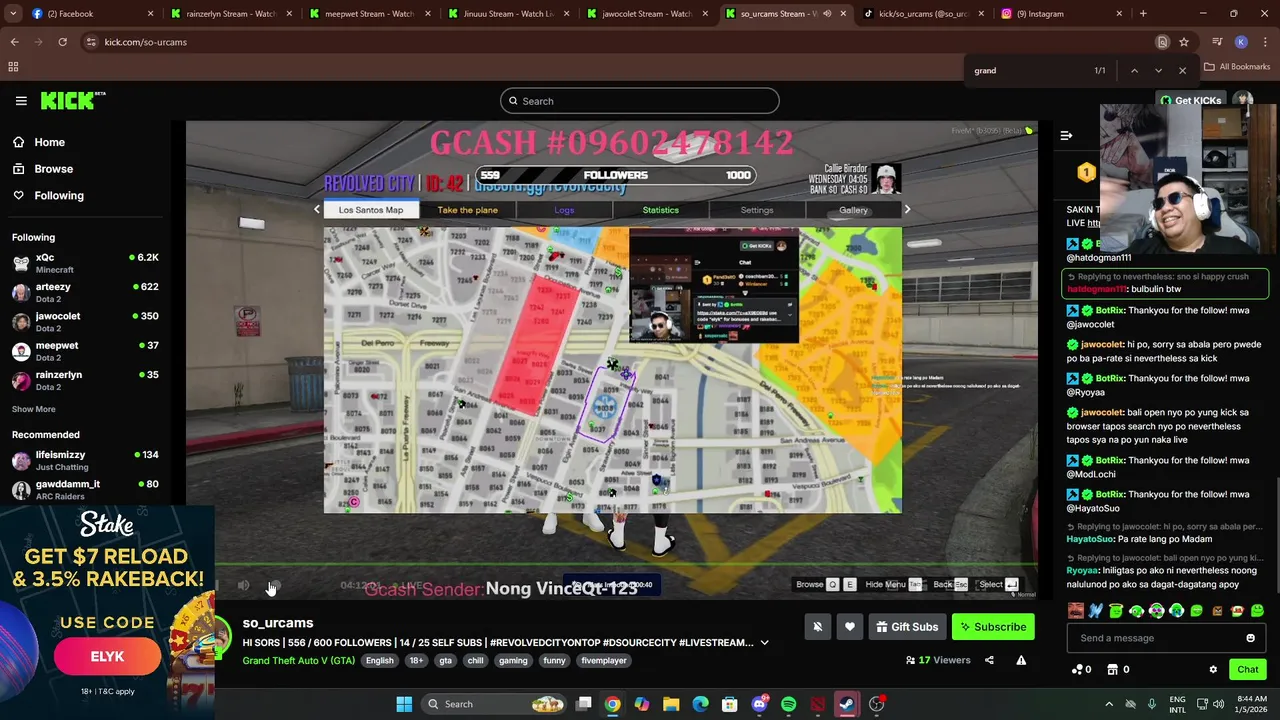Image resolution: width=1280 pixels, height=720 pixels.
Task: Go to next find result
Action: tap(1158, 71)
